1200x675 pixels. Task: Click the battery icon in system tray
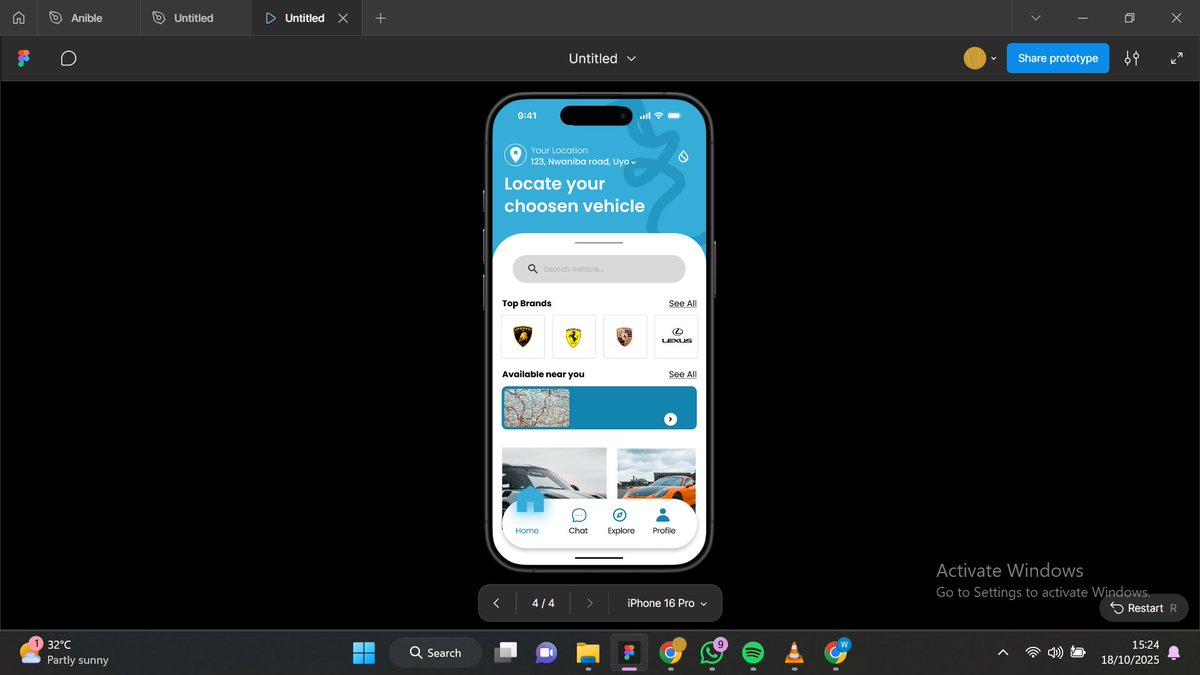pyautogui.click(x=1078, y=652)
